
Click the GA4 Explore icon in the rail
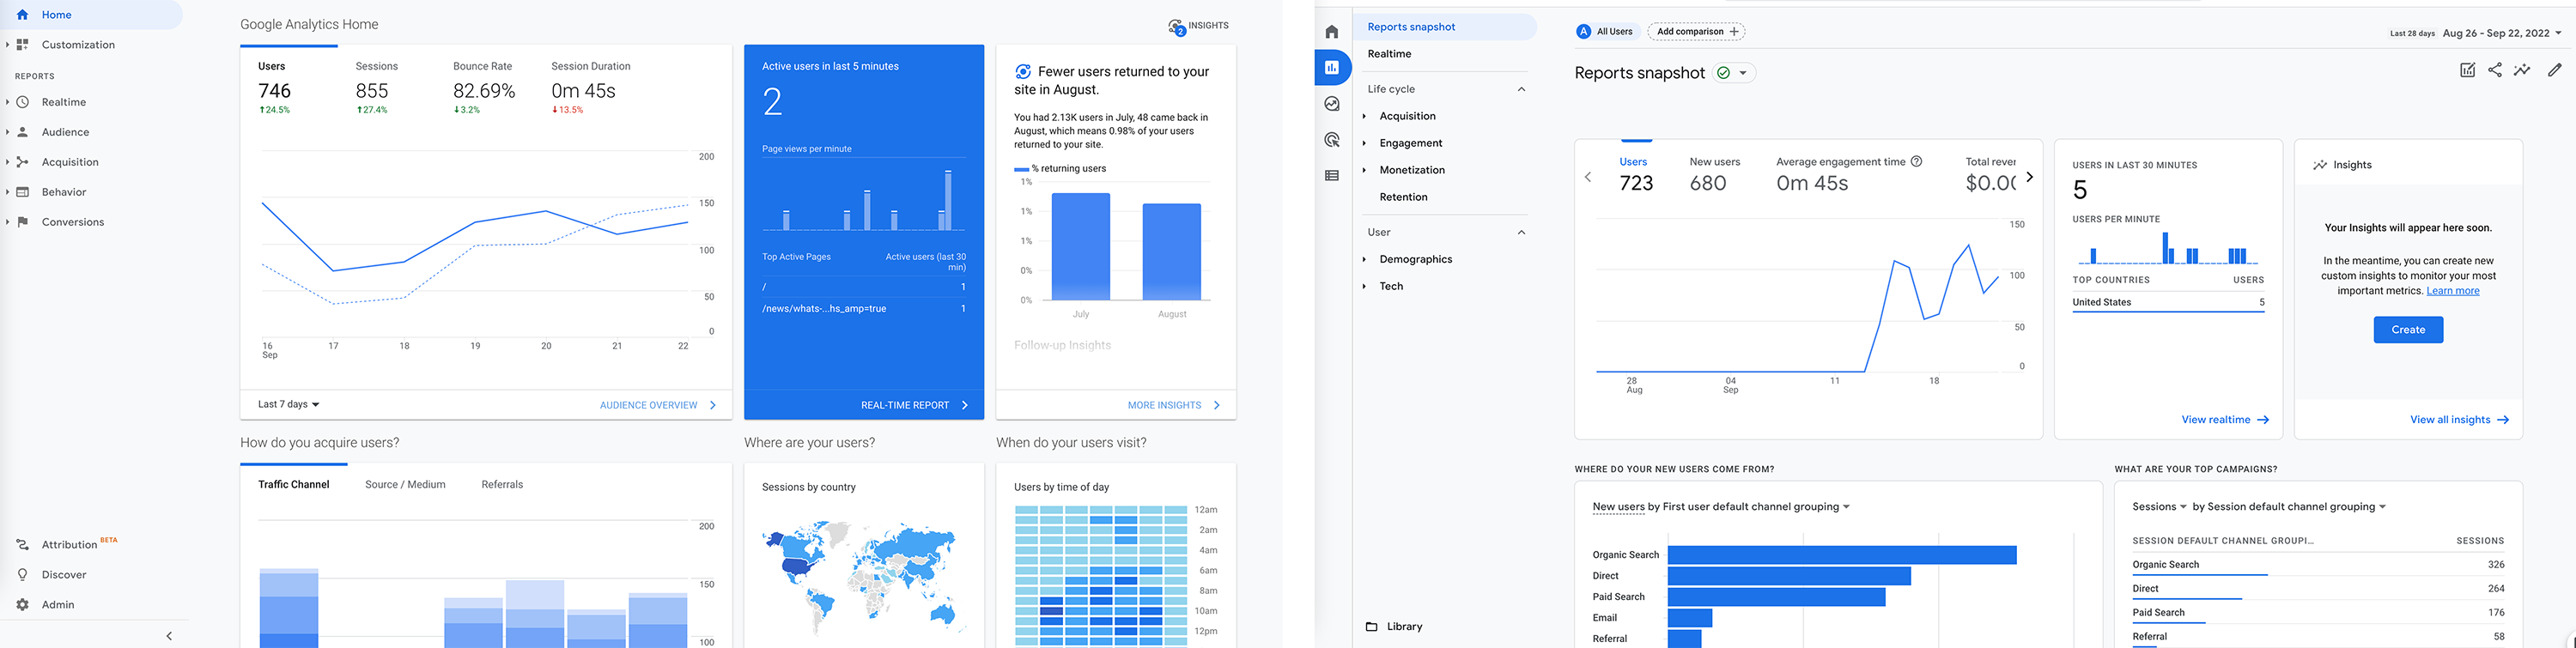coord(1332,104)
